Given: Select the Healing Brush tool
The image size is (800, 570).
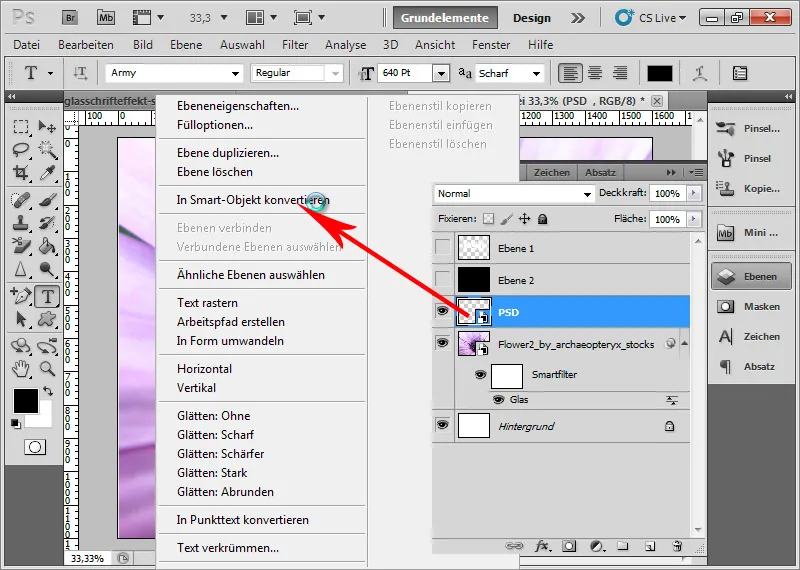Looking at the screenshot, I should click(x=21, y=200).
